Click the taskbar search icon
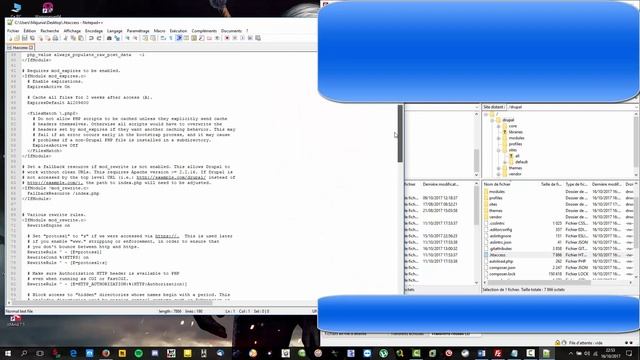The height and width of the screenshot is (360, 640). click(x=24, y=353)
